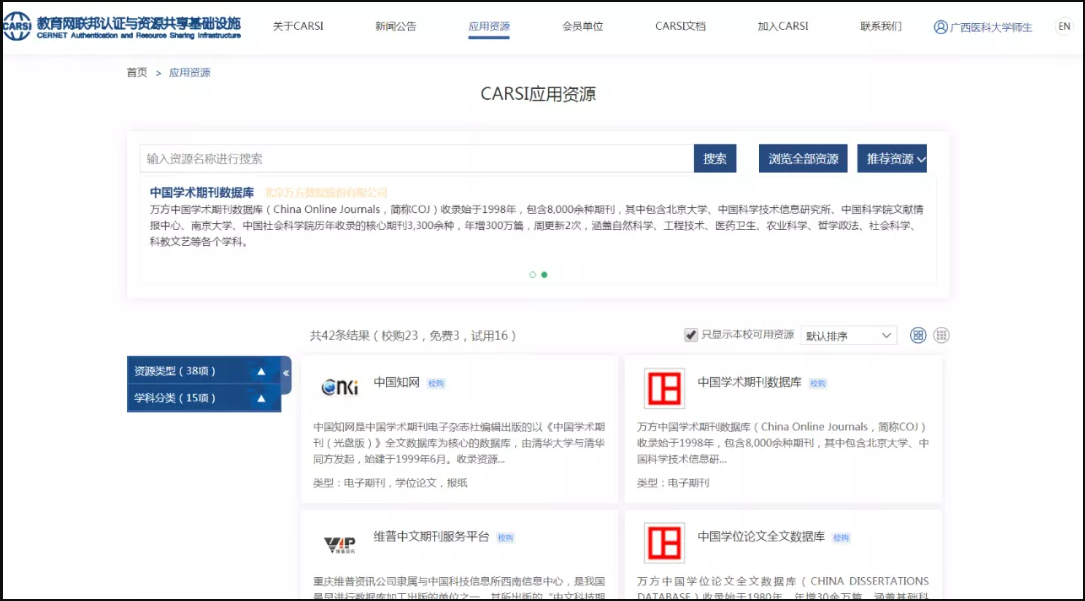Click the CARSI应用资源 page heading
Image resolution: width=1085 pixels, height=601 pixels.
coord(538,94)
